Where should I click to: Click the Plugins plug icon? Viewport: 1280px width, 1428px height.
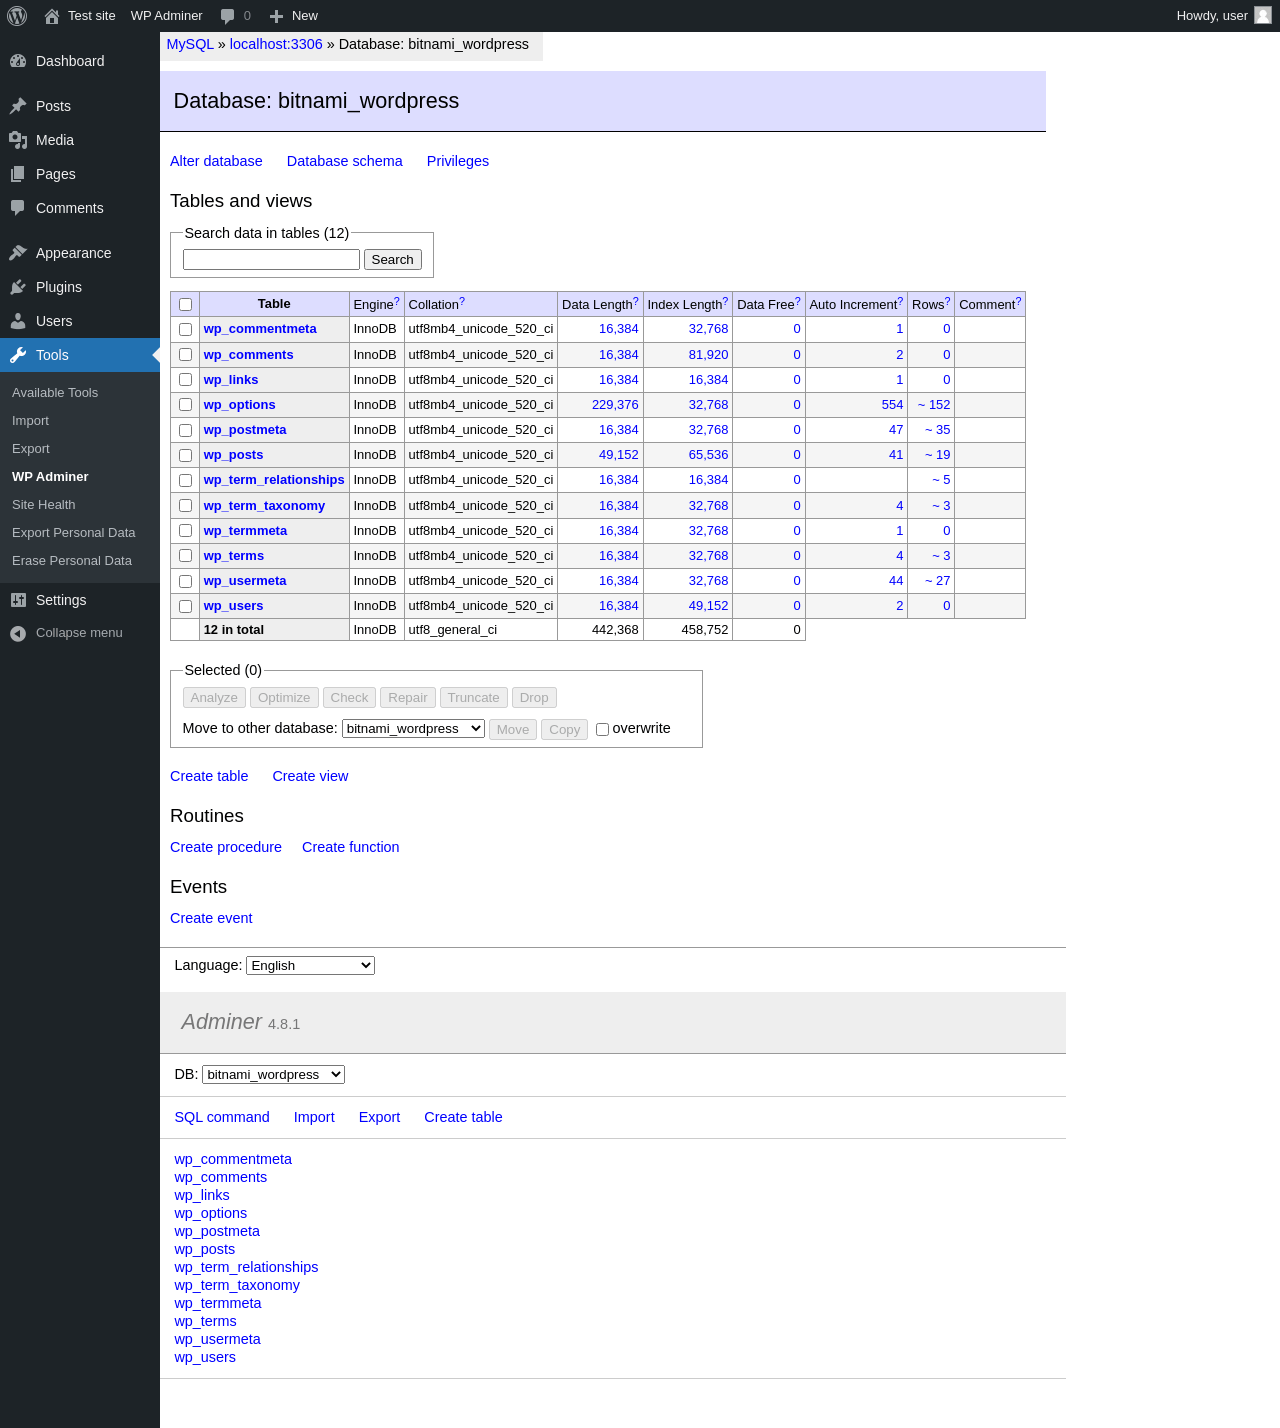pos(18,287)
